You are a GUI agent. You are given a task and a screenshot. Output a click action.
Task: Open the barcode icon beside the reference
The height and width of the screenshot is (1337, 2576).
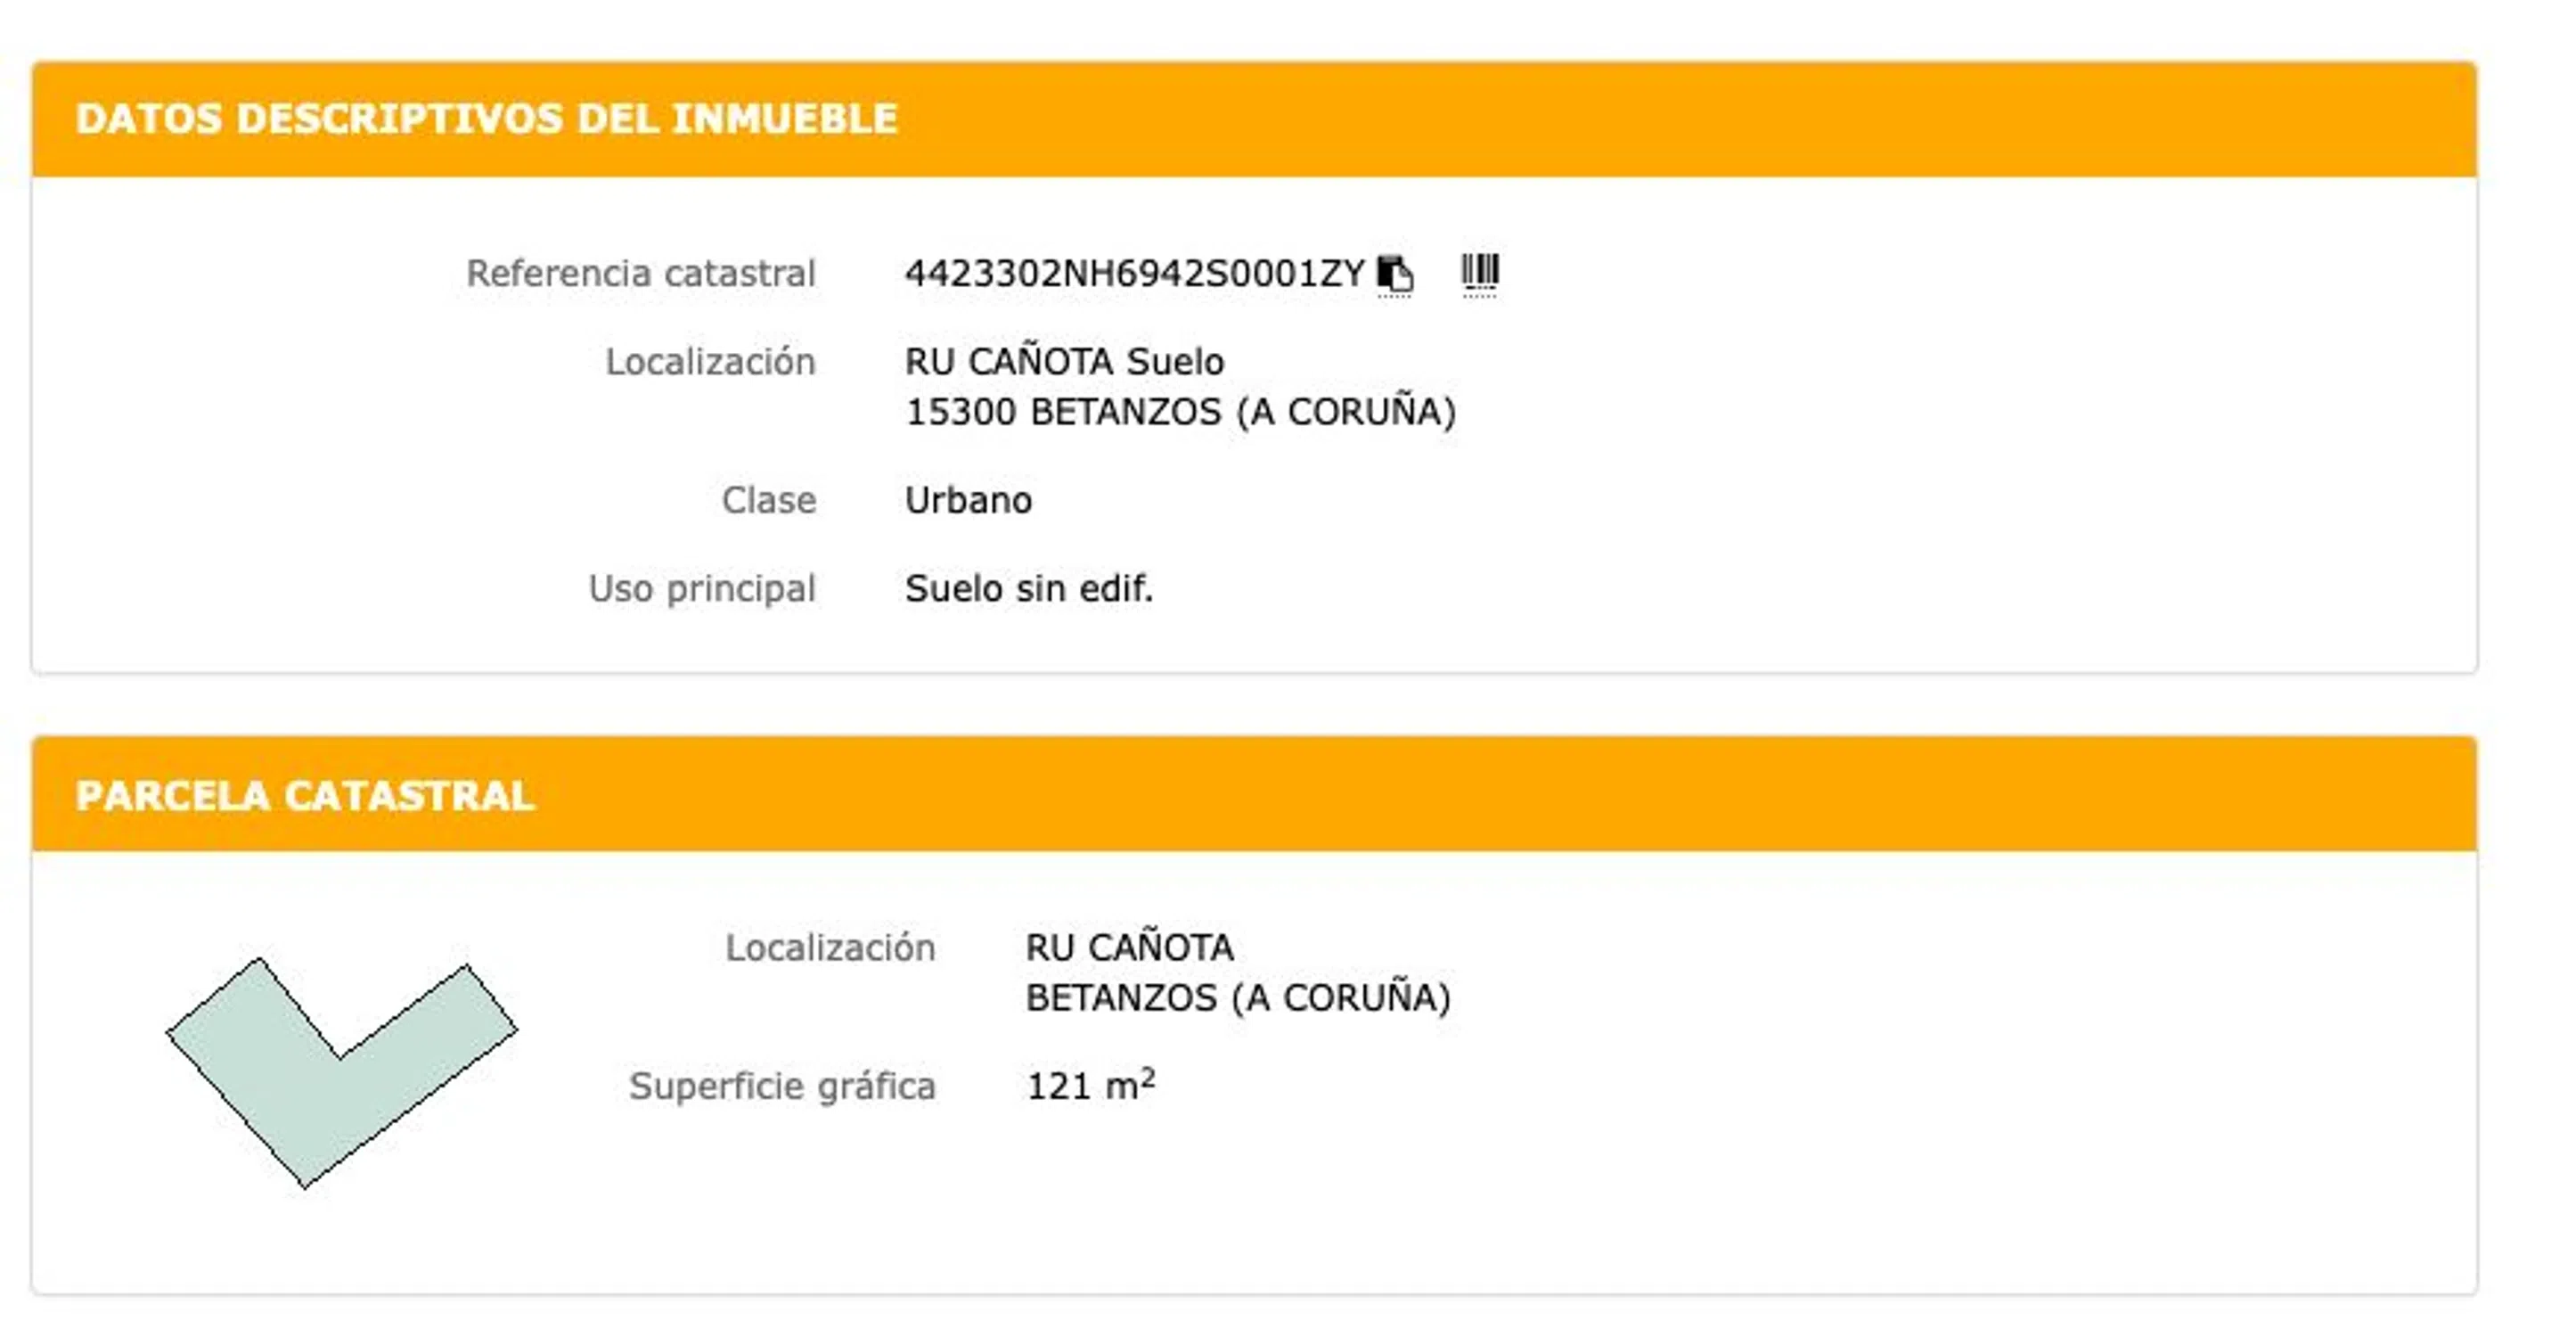click(1479, 272)
